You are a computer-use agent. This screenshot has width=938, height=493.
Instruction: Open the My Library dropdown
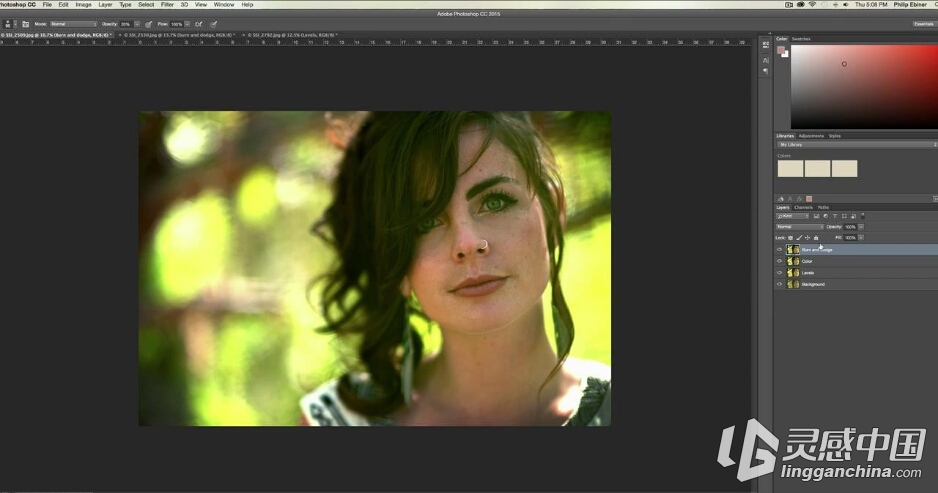(857, 145)
